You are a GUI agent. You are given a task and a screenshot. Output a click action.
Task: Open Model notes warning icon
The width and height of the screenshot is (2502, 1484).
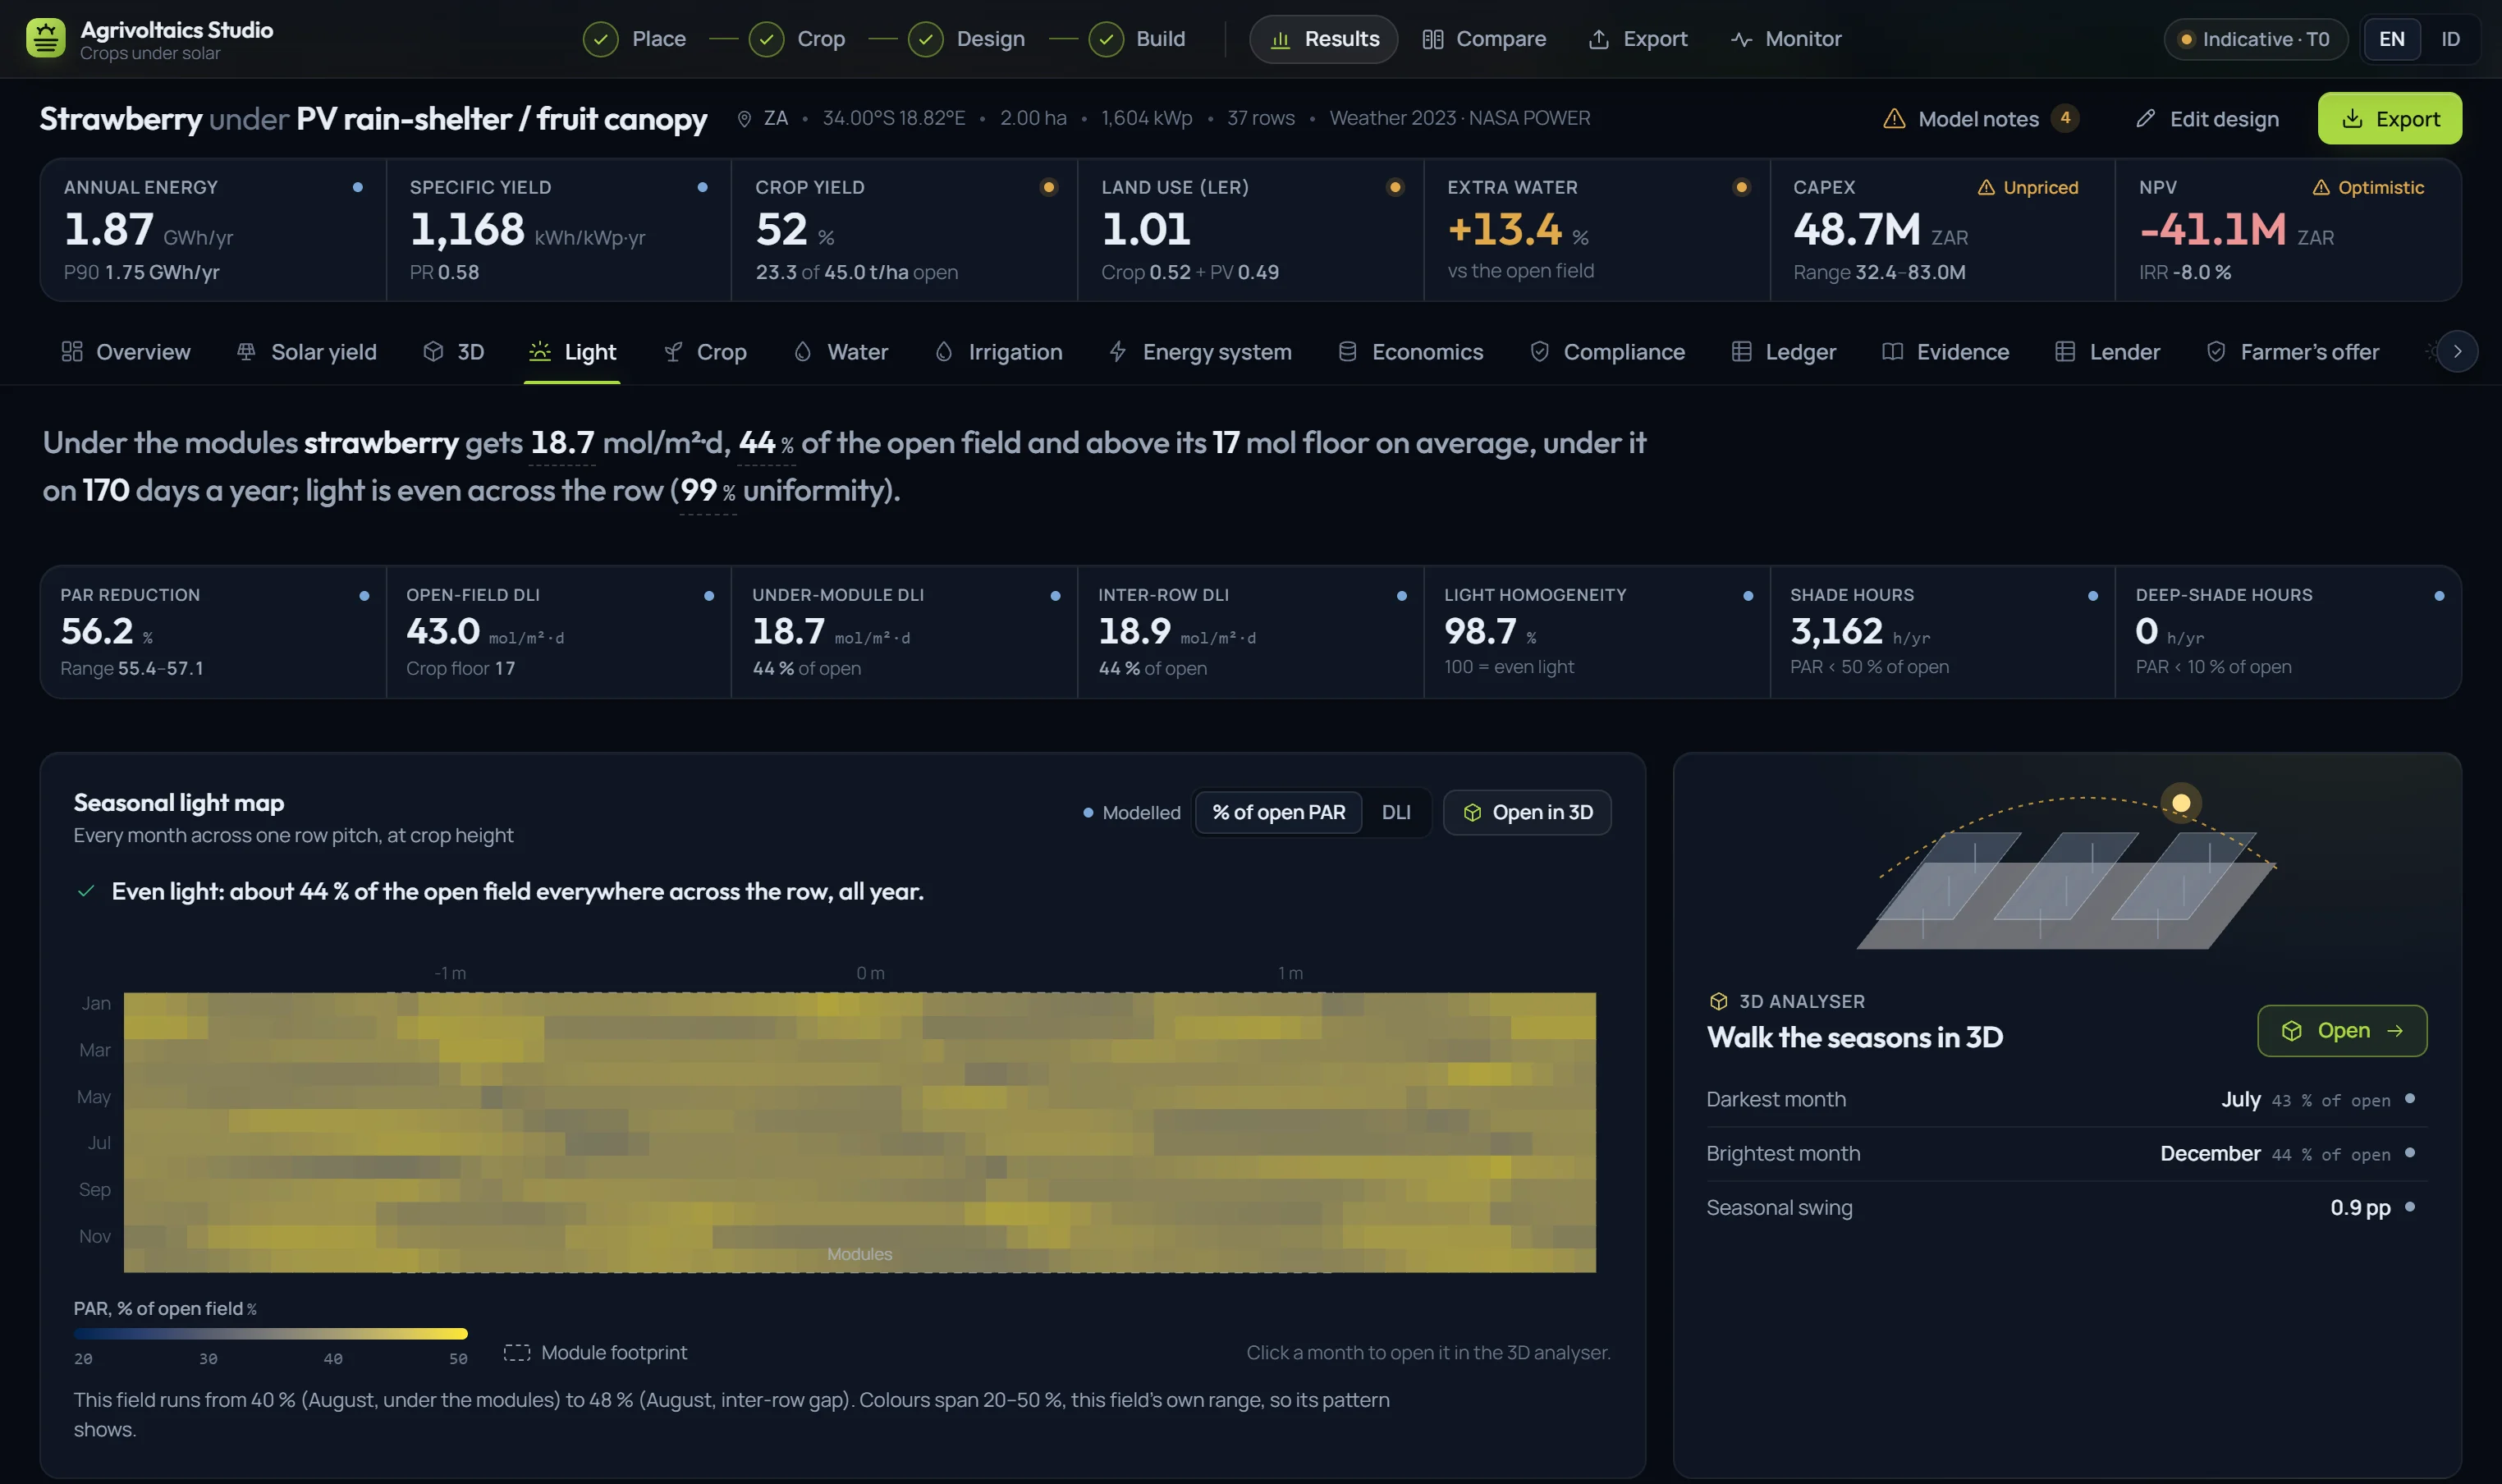[1894, 119]
